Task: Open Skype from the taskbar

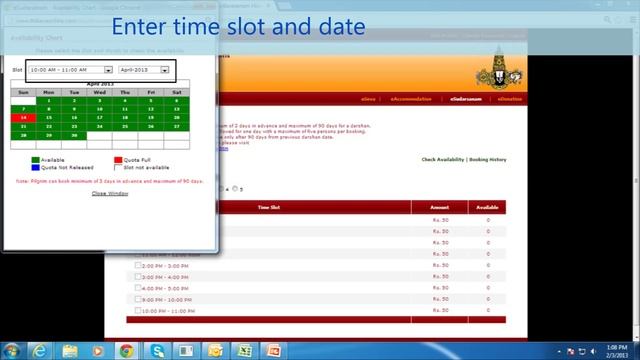Action: coord(157,351)
